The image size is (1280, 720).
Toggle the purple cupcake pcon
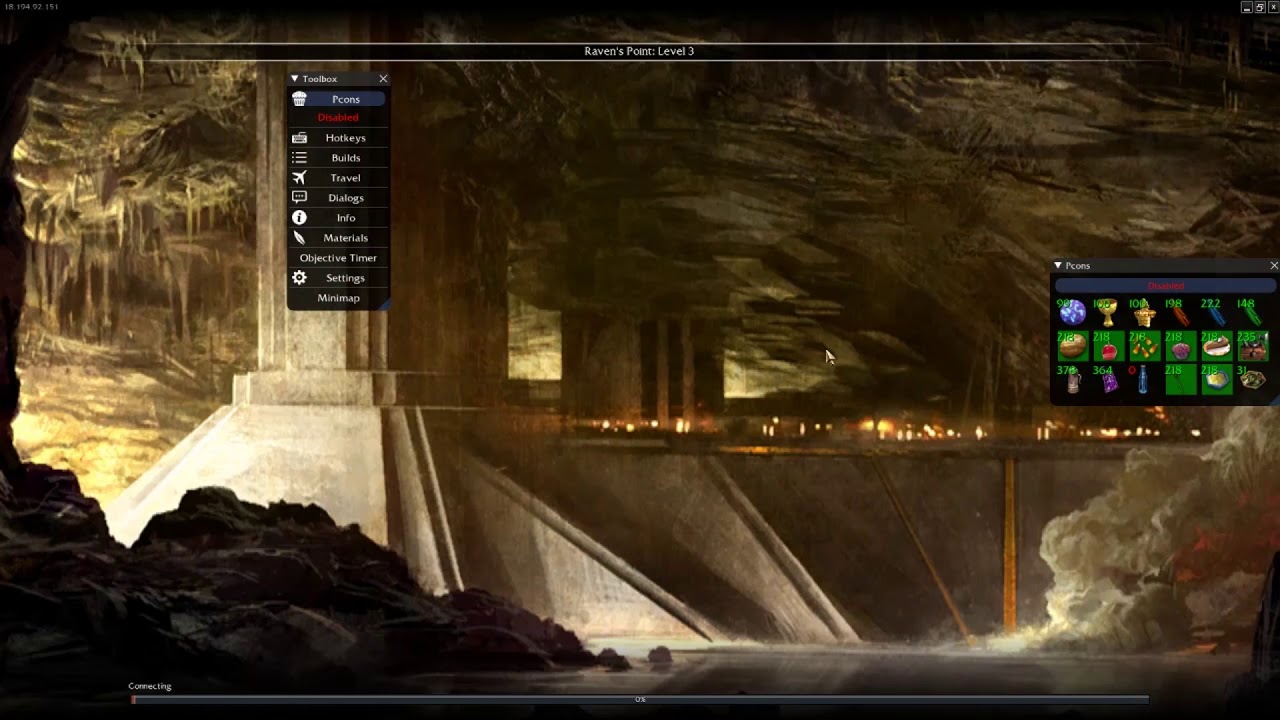(x=1180, y=346)
